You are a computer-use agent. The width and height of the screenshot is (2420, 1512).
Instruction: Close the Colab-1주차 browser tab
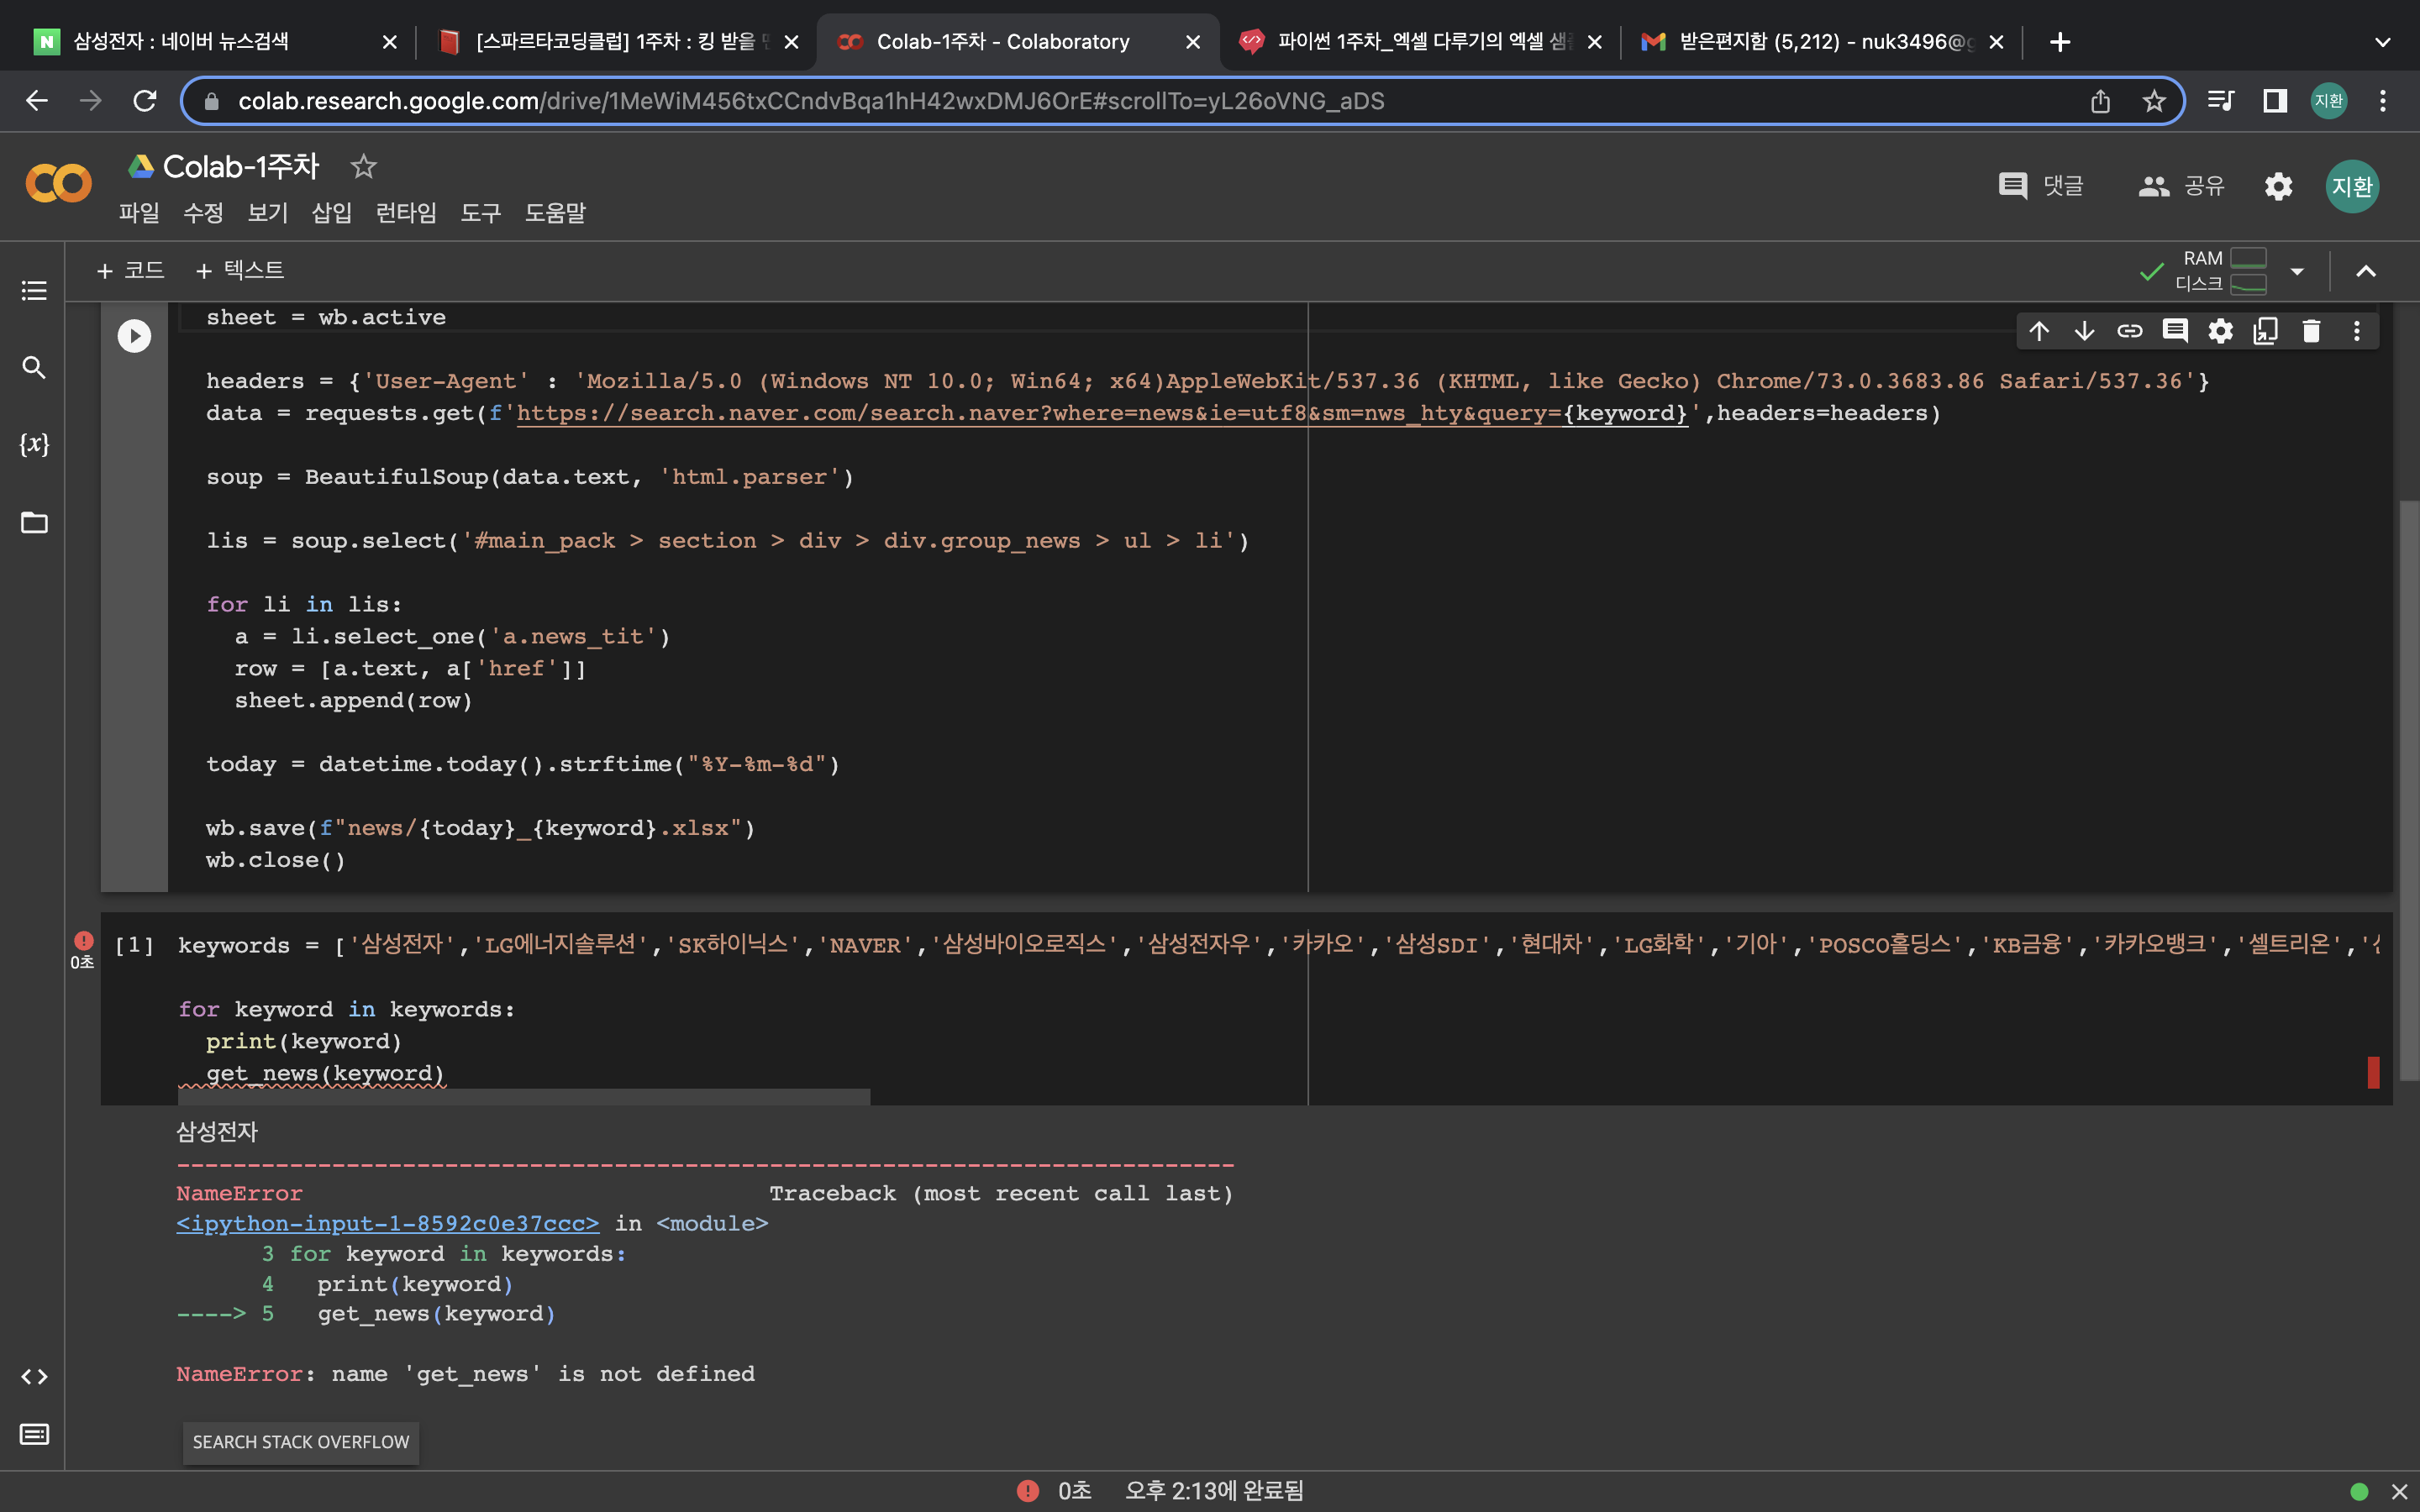pyautogui.click(x=1193, y=42)
